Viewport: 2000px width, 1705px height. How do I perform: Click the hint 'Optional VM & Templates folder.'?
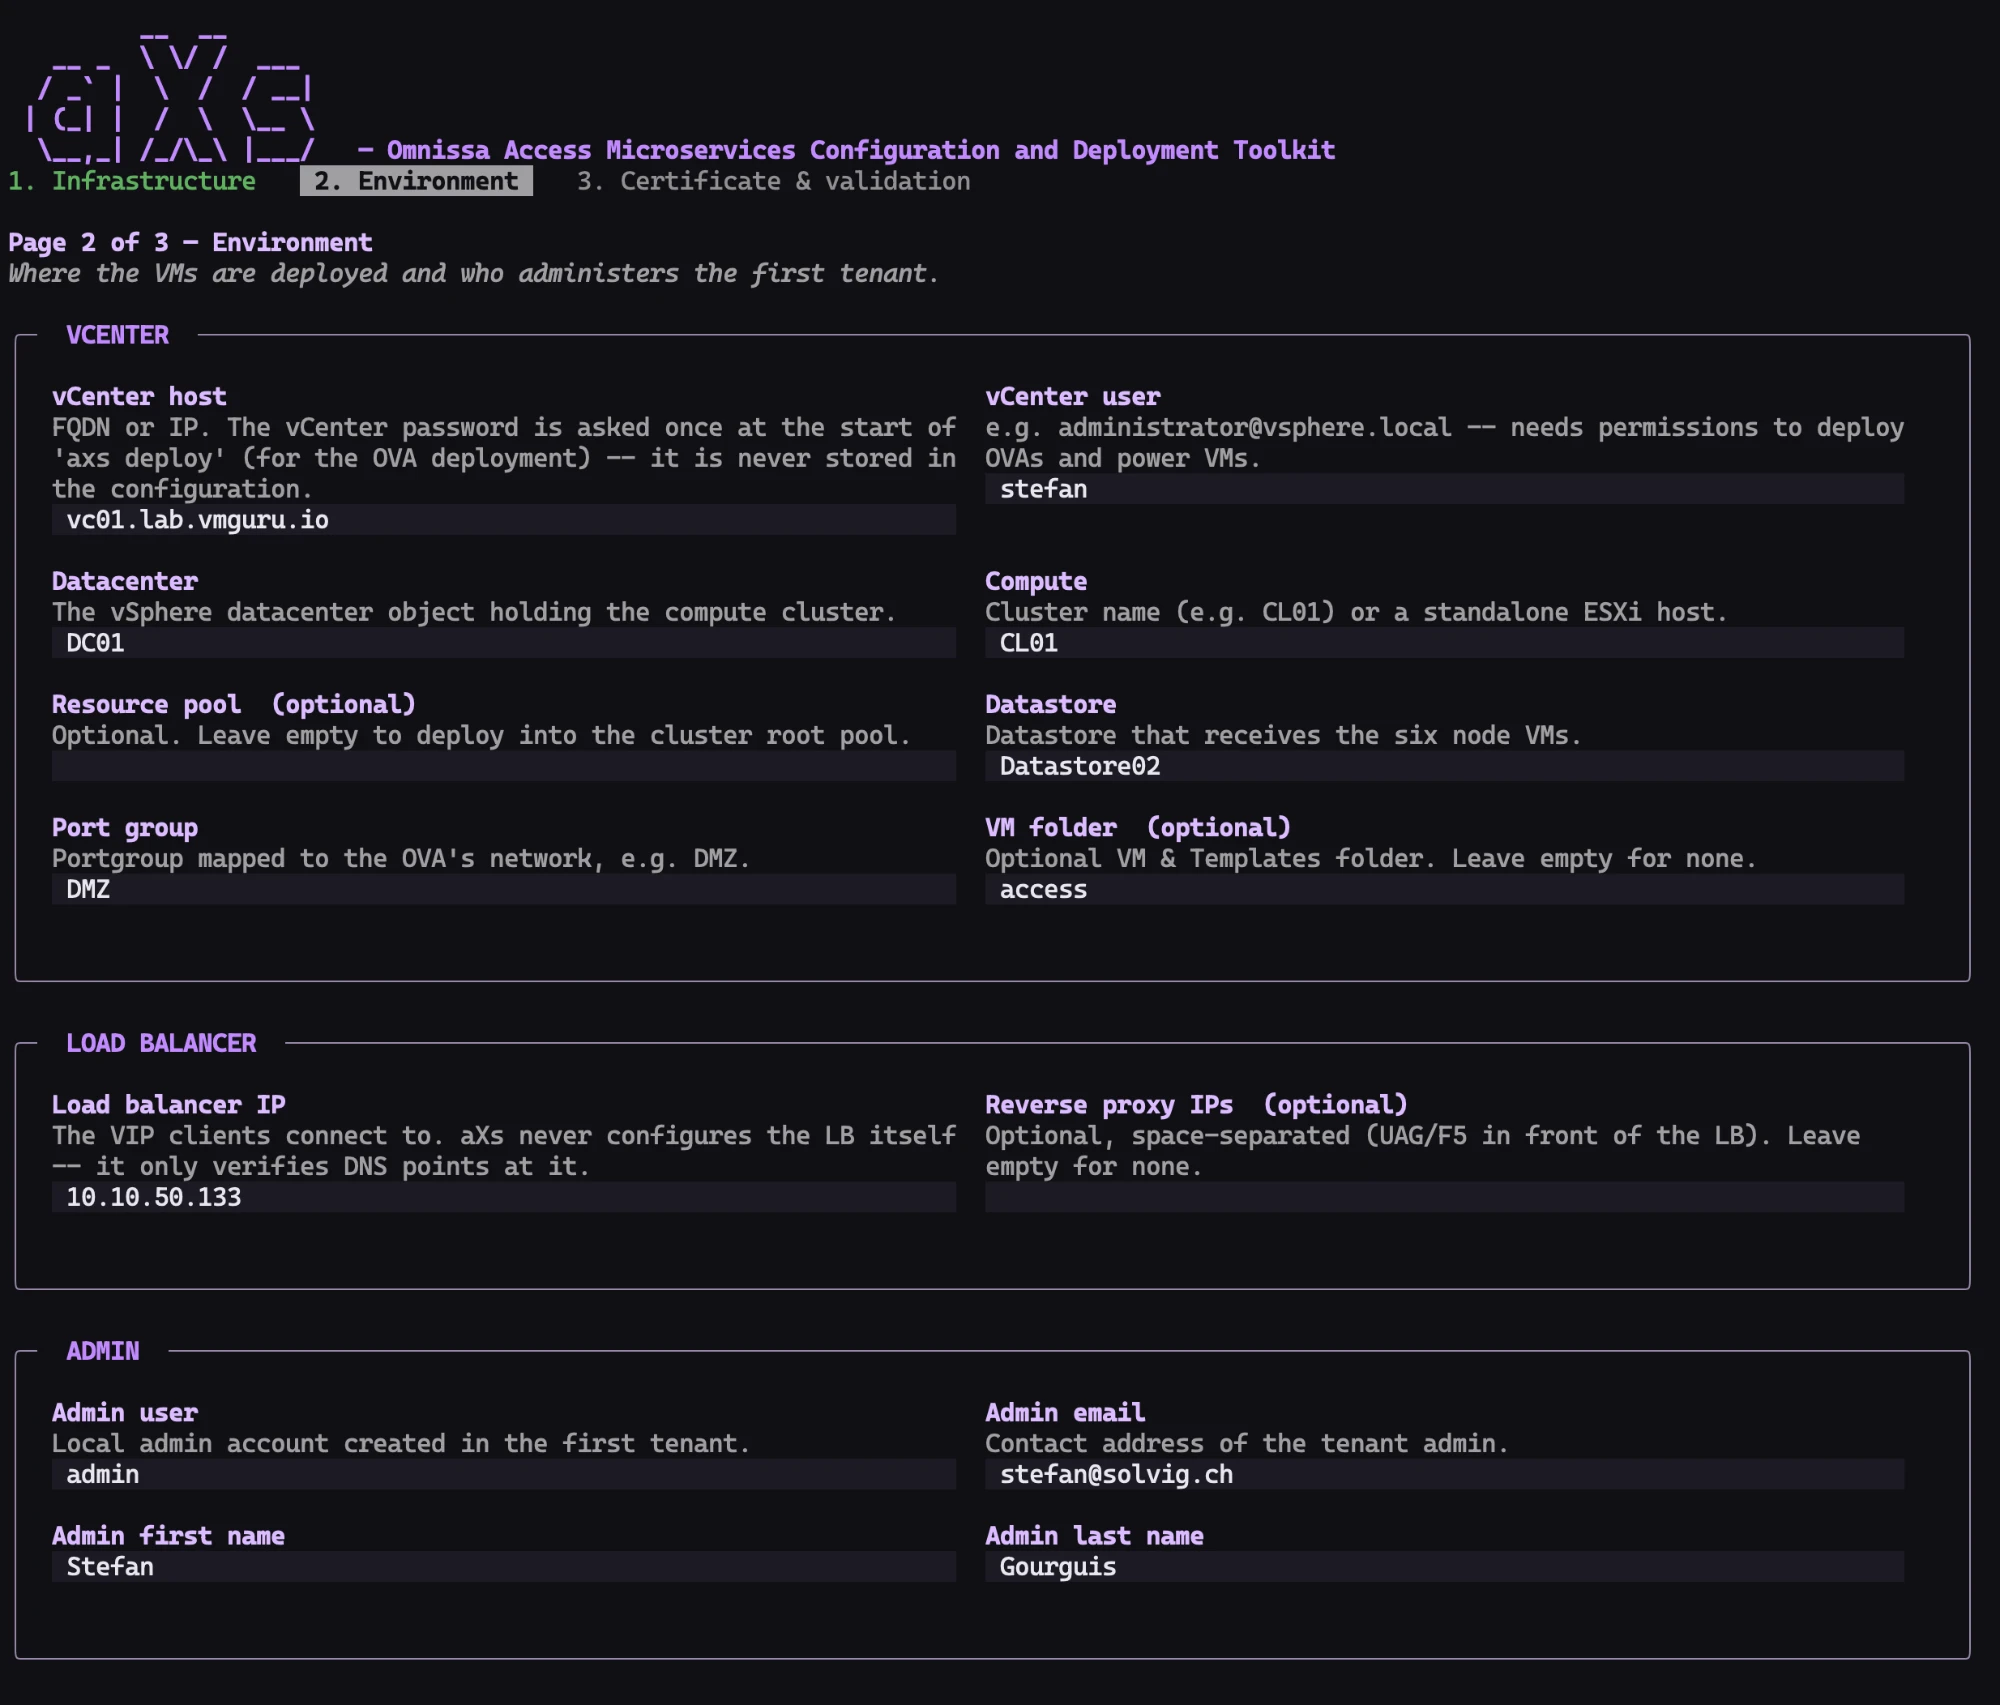coord(1210,859)
